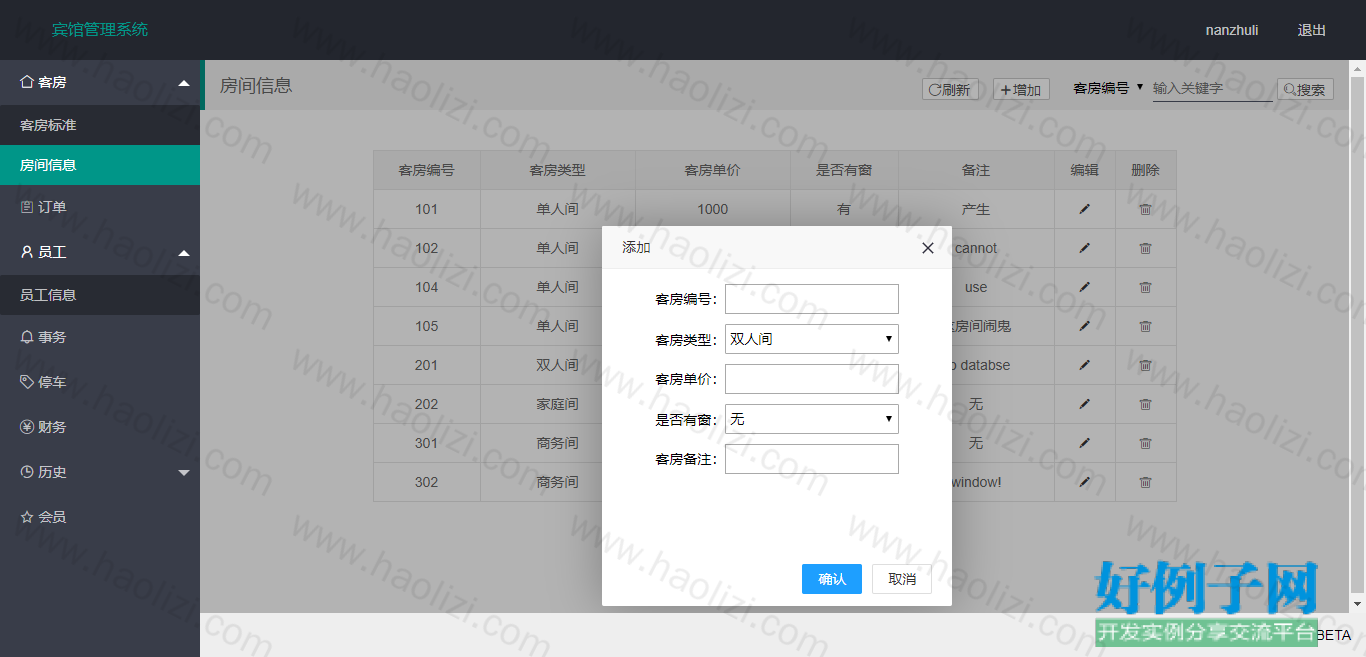The width and height of the screenshot is (1366, 657).
Task: Delete room 102 with trash icon
Action: coord(1146,248)
